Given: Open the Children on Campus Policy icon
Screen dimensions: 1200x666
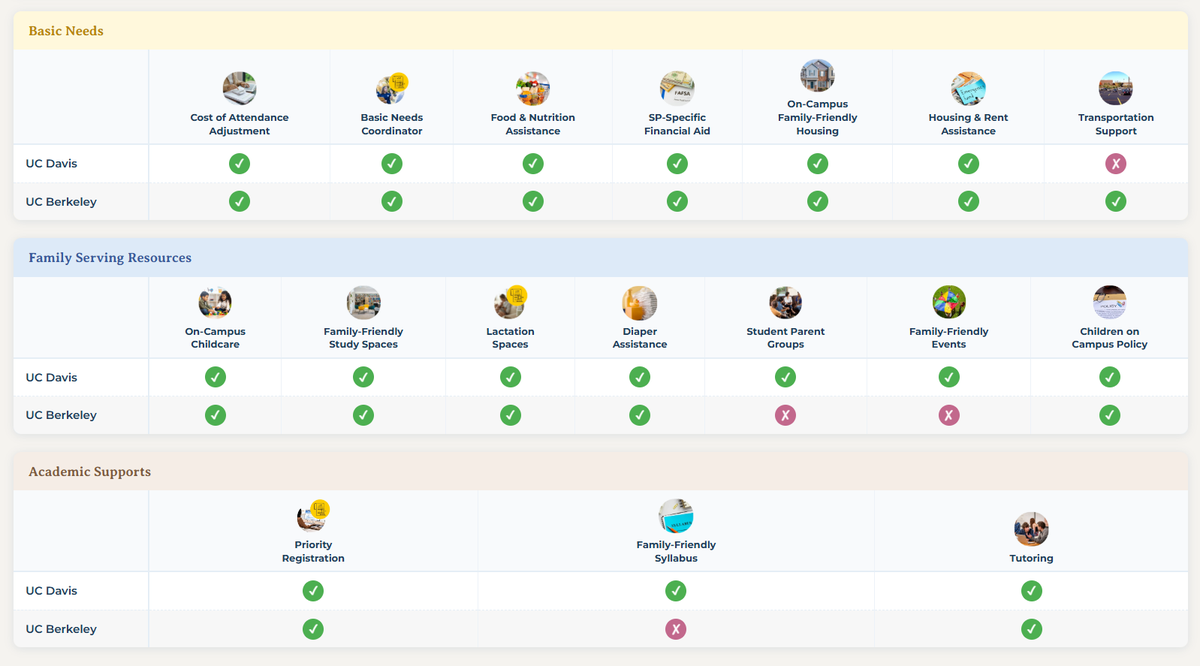Looking at the screenshot, I should [1110, 303].
